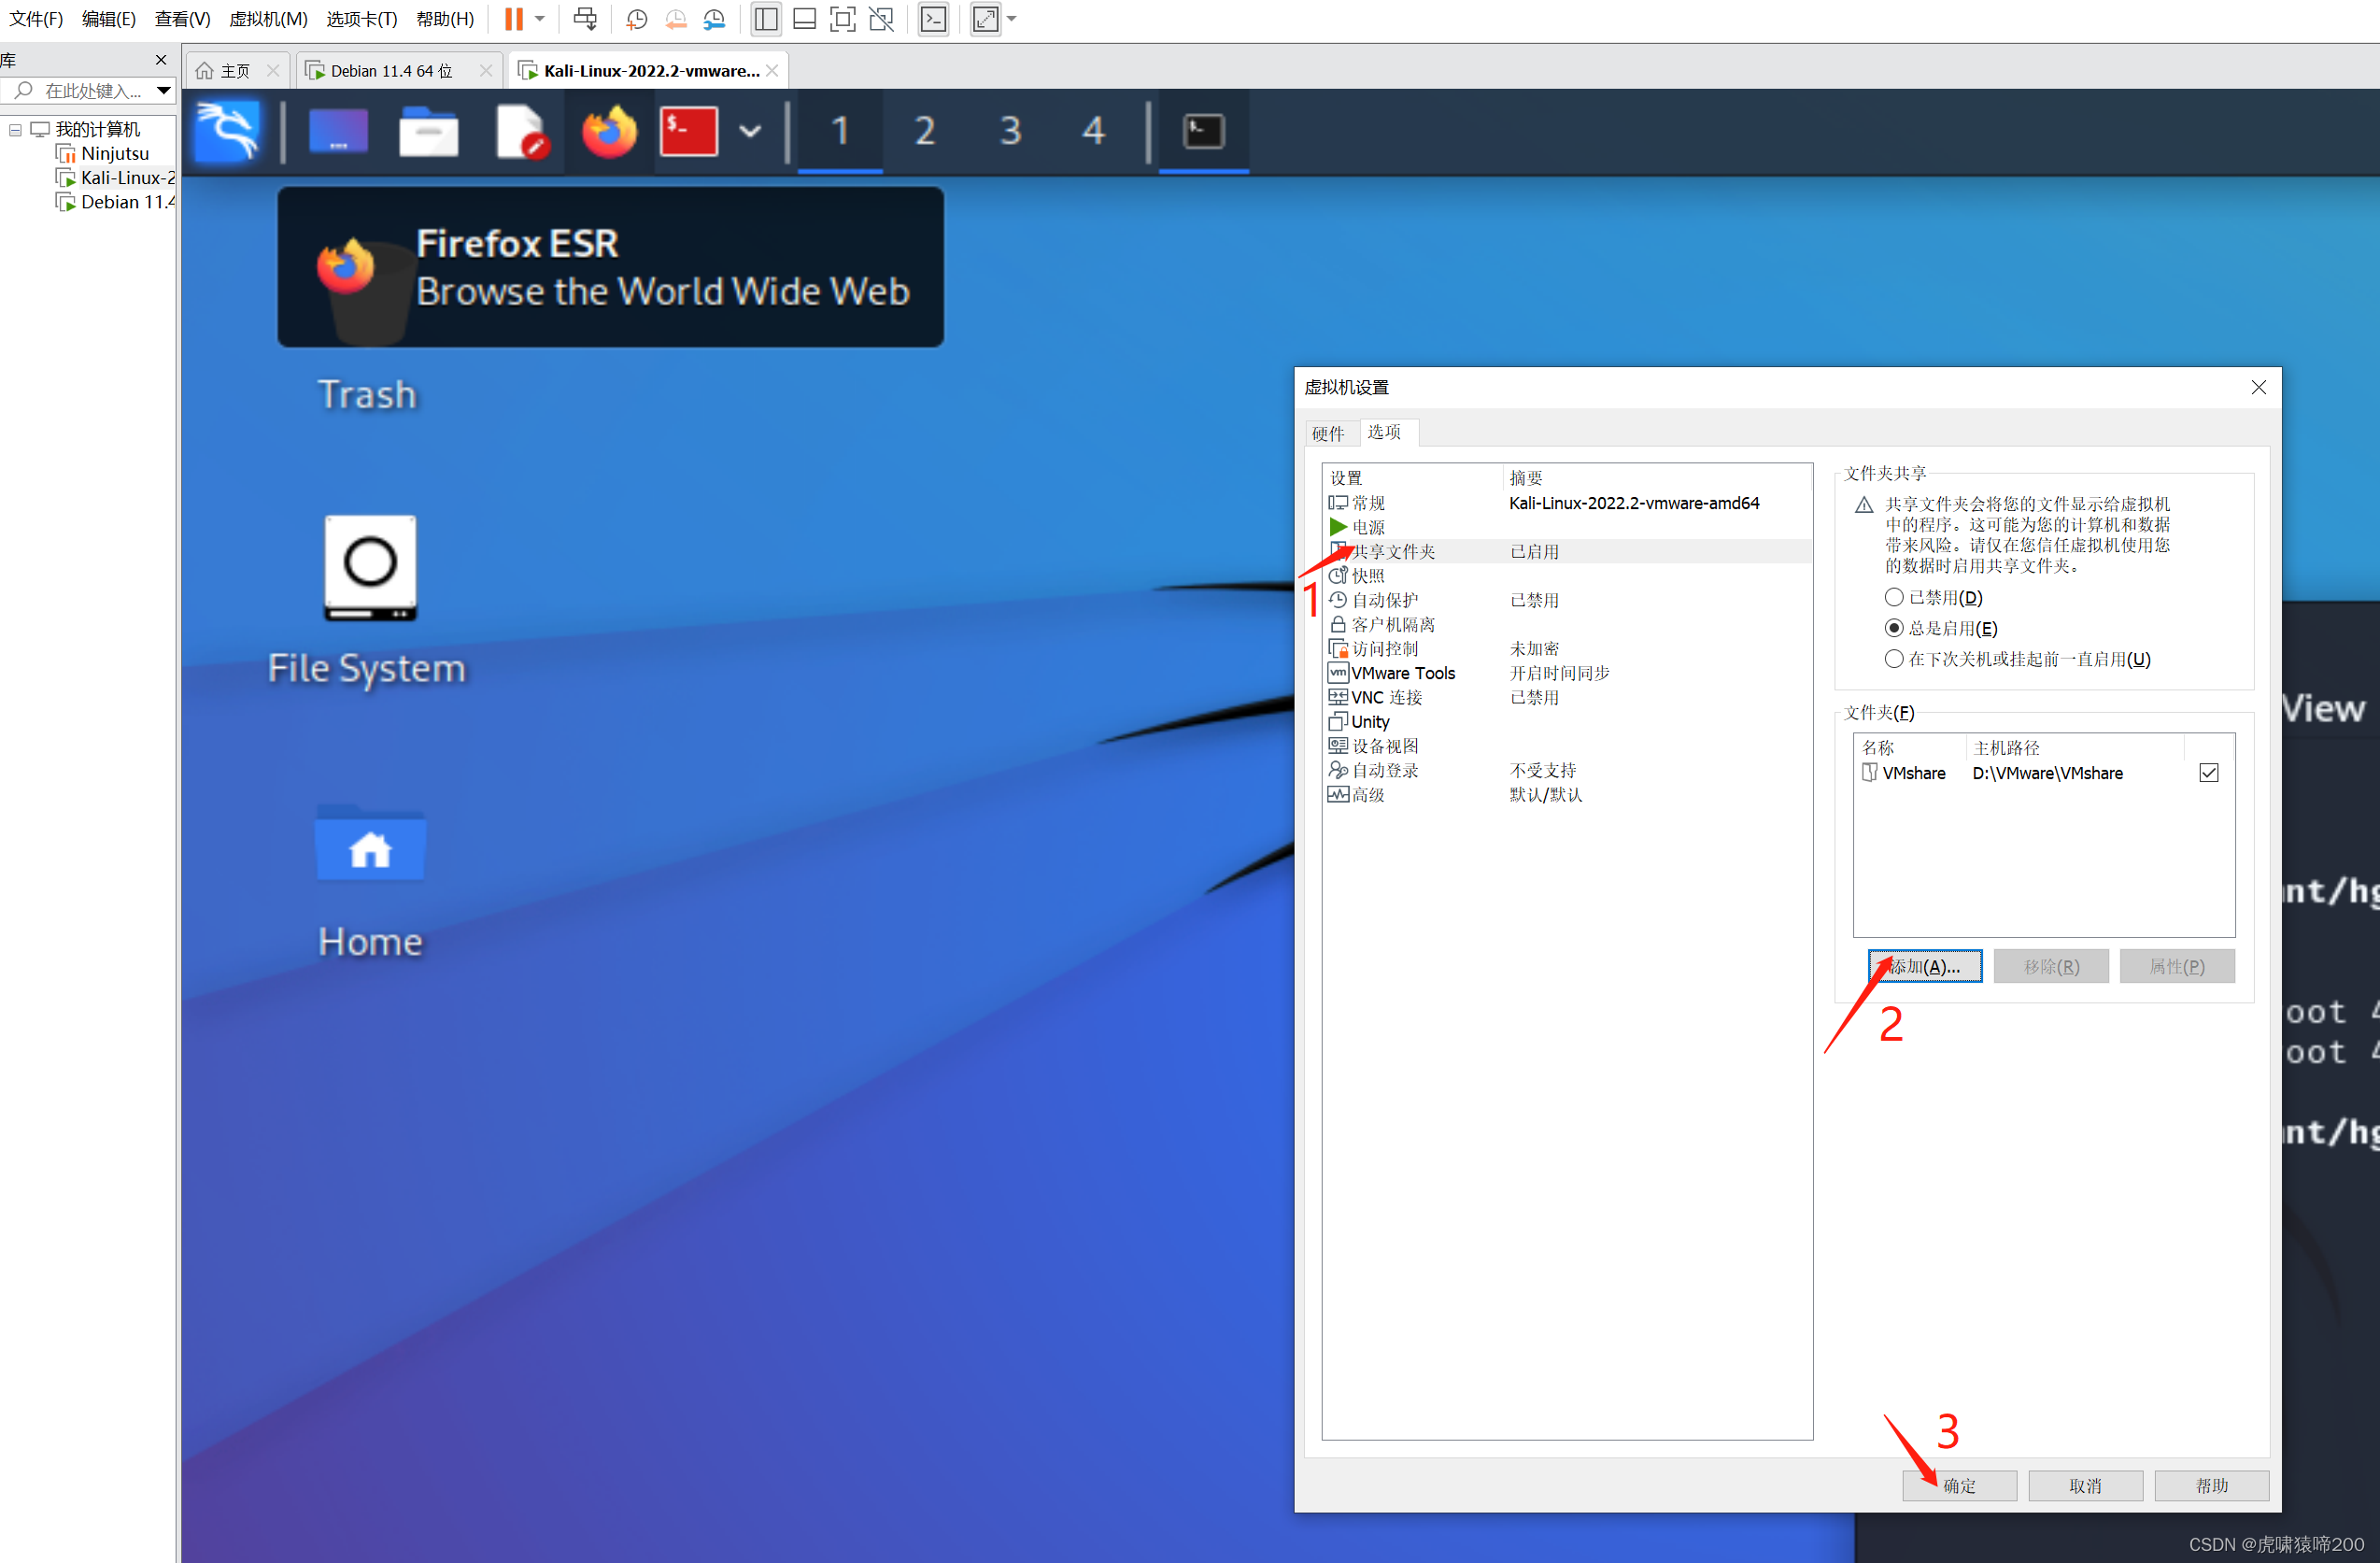Toggle the library sidebar view icon
The height and width of the screenshot is (1563, 2380).
[766, 19]
